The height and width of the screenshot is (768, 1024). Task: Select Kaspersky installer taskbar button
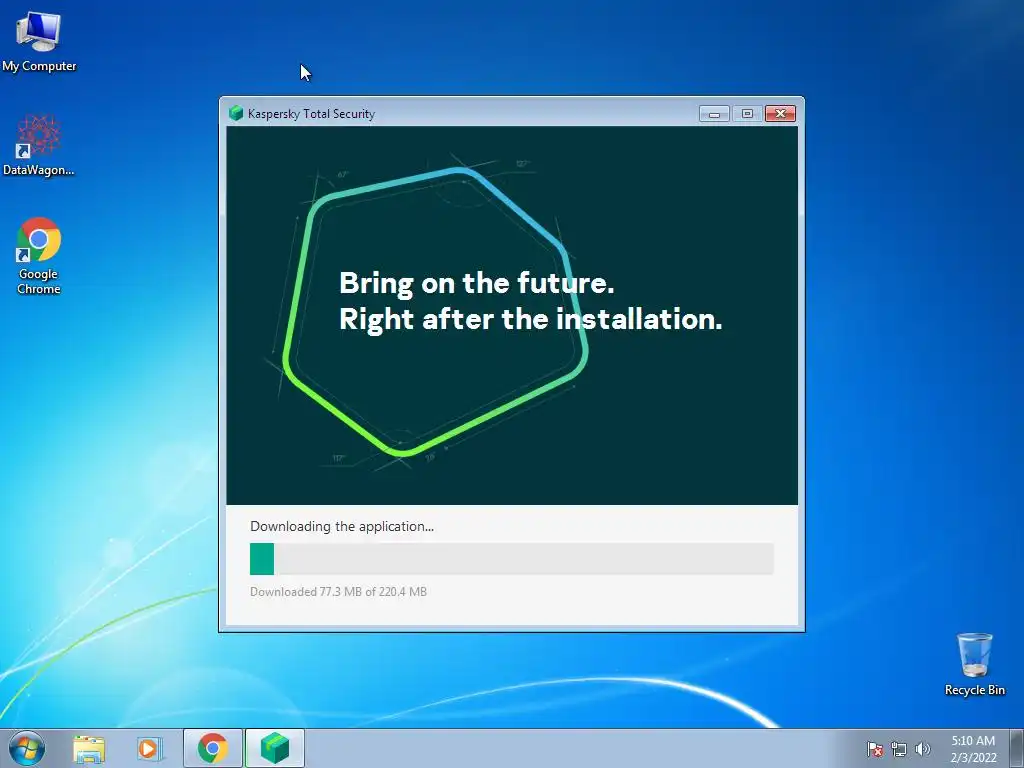(x=275, y=748)
